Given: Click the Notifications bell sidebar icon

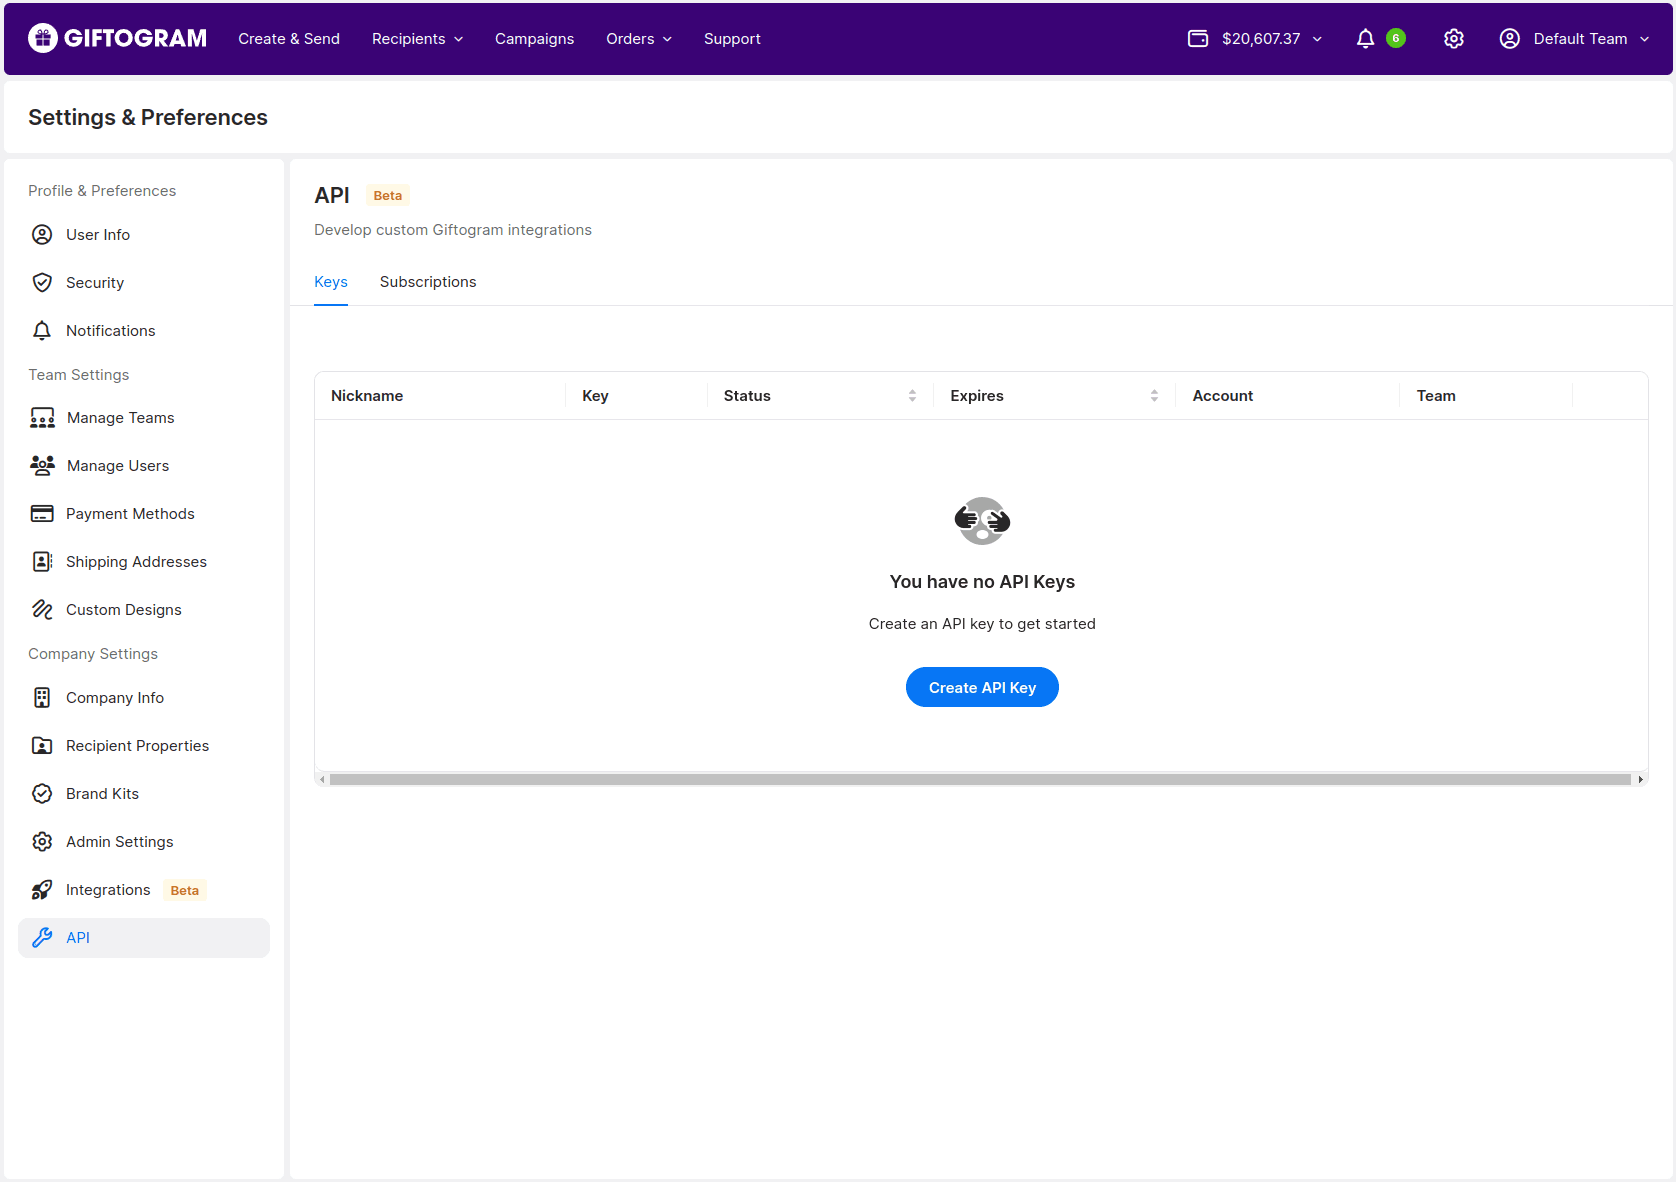Looking at the screenshot, I should point(42,331).
